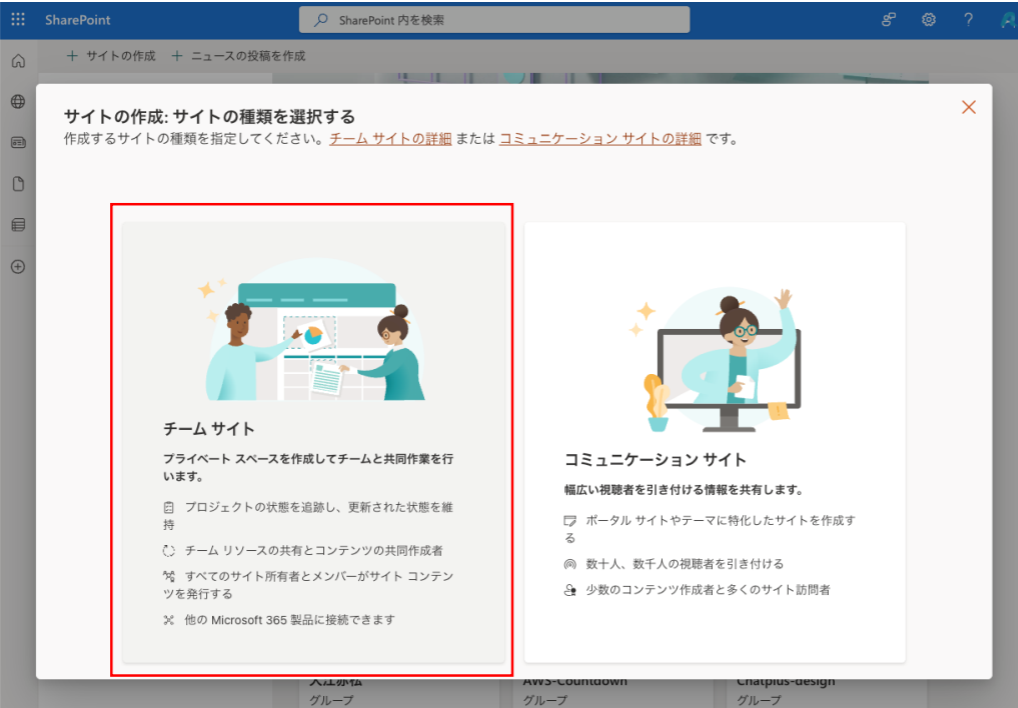Image resolution: width=1018 pixels, height=708 pixels.
Task: Click the team resource sharing circle icon
Action: [x=169, y=550]
